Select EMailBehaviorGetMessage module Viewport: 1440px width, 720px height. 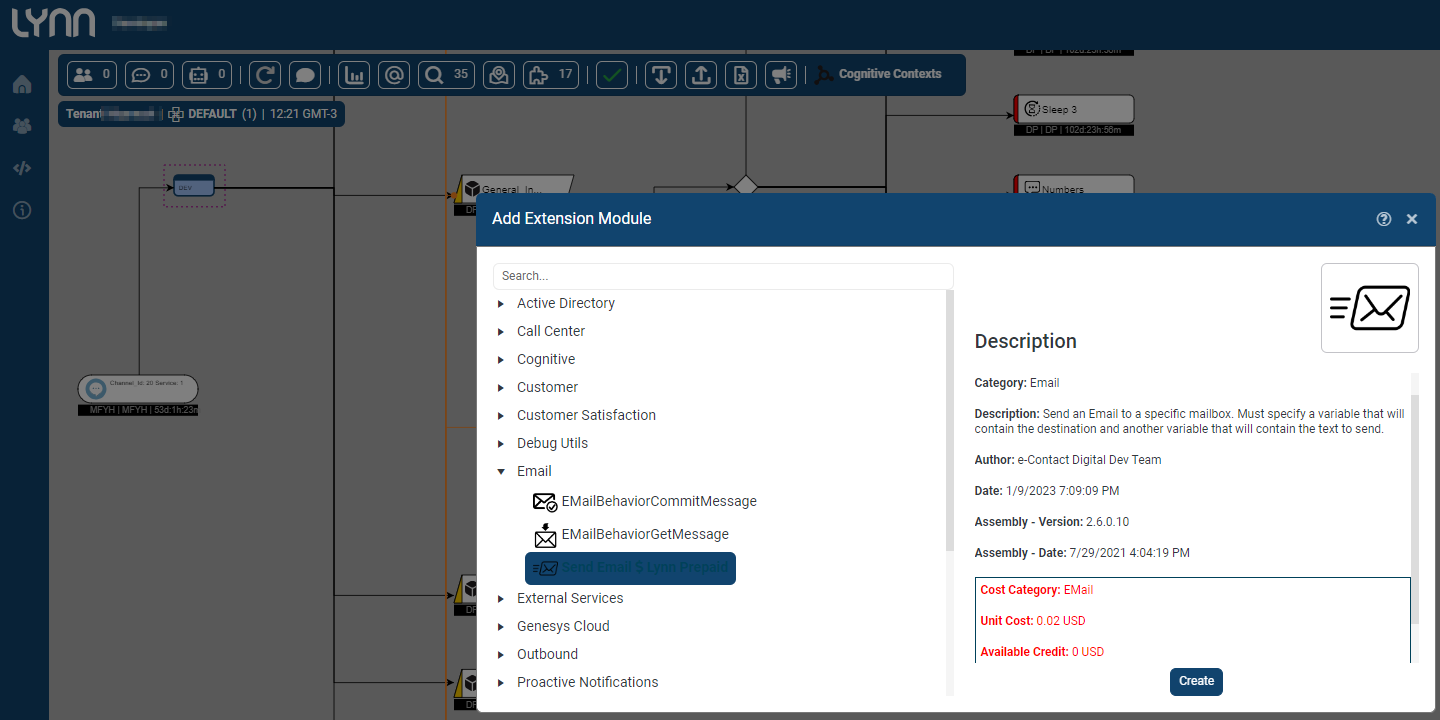coord(631,534)
